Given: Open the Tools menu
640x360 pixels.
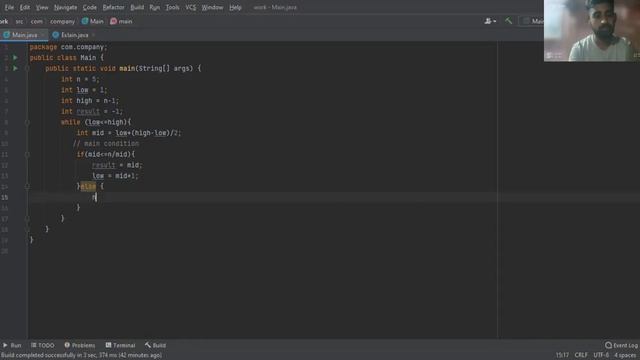Looking at the screenshot, I should pyautogui.click(x=172, y=7).
